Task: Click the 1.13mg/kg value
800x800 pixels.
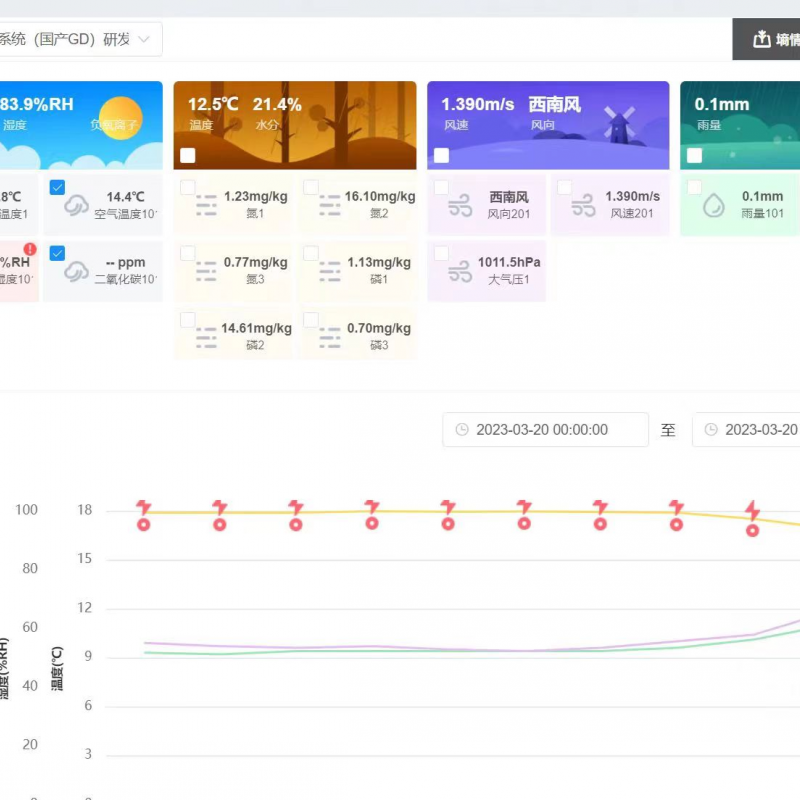Action: pos(379,262)
